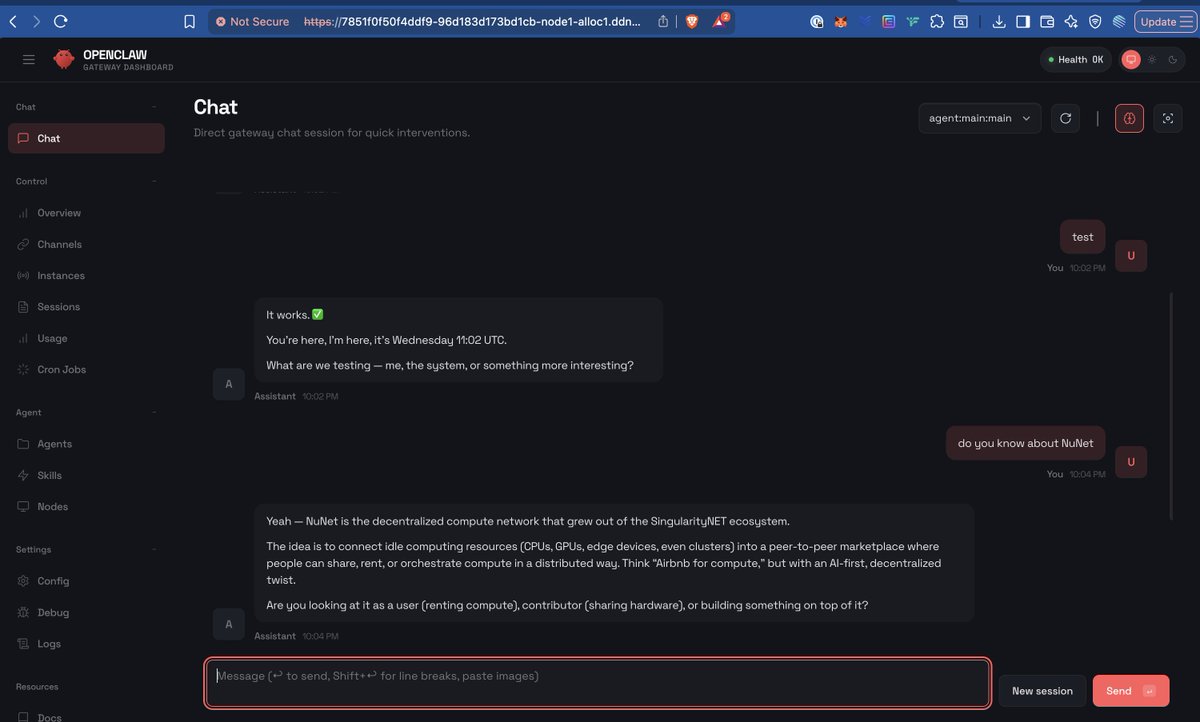
Task: Click the 'test' user message bubble
Action: 1083,237
